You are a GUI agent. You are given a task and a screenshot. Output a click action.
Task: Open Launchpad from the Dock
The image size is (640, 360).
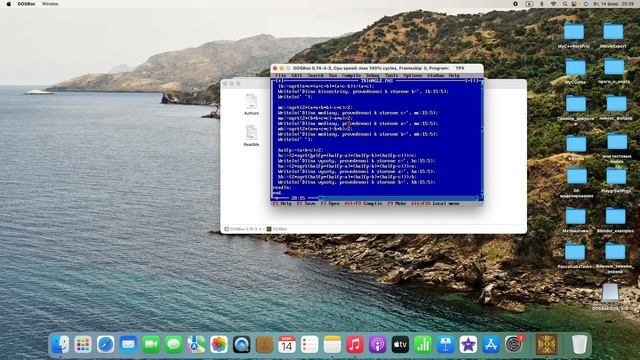click(83, 344)
